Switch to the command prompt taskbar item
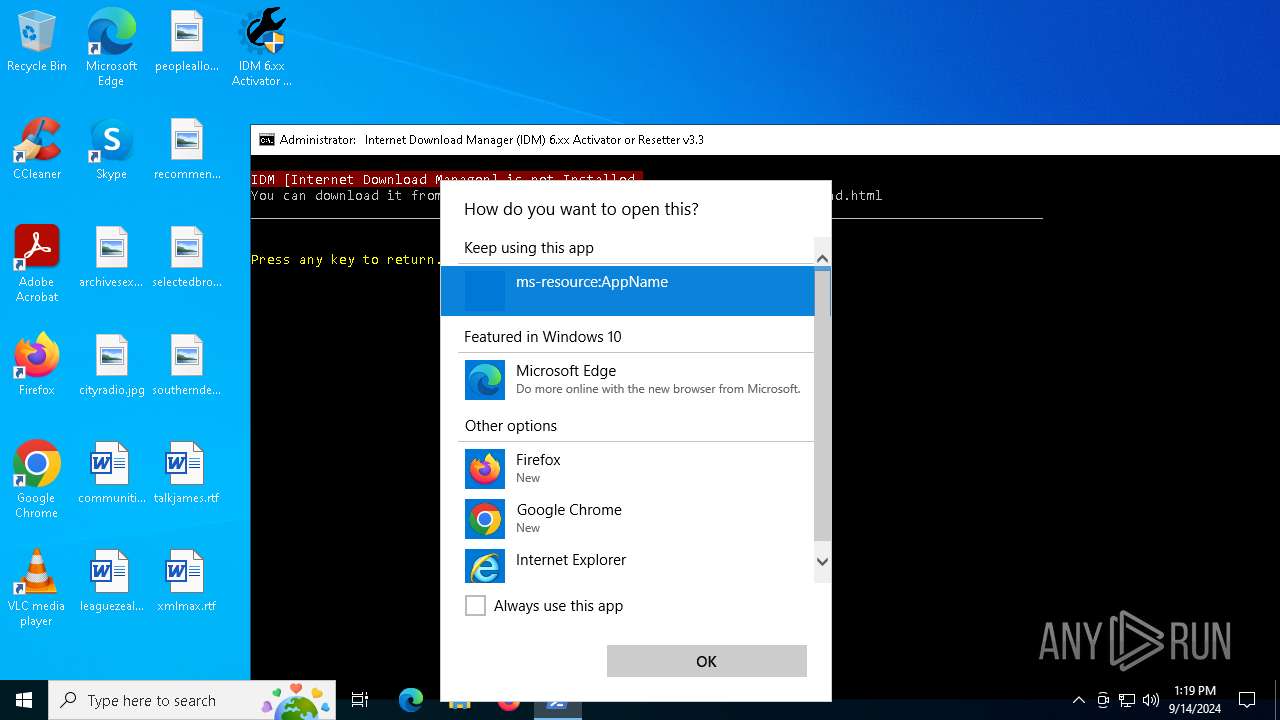The image size is (1280, 720). point(557,700)
